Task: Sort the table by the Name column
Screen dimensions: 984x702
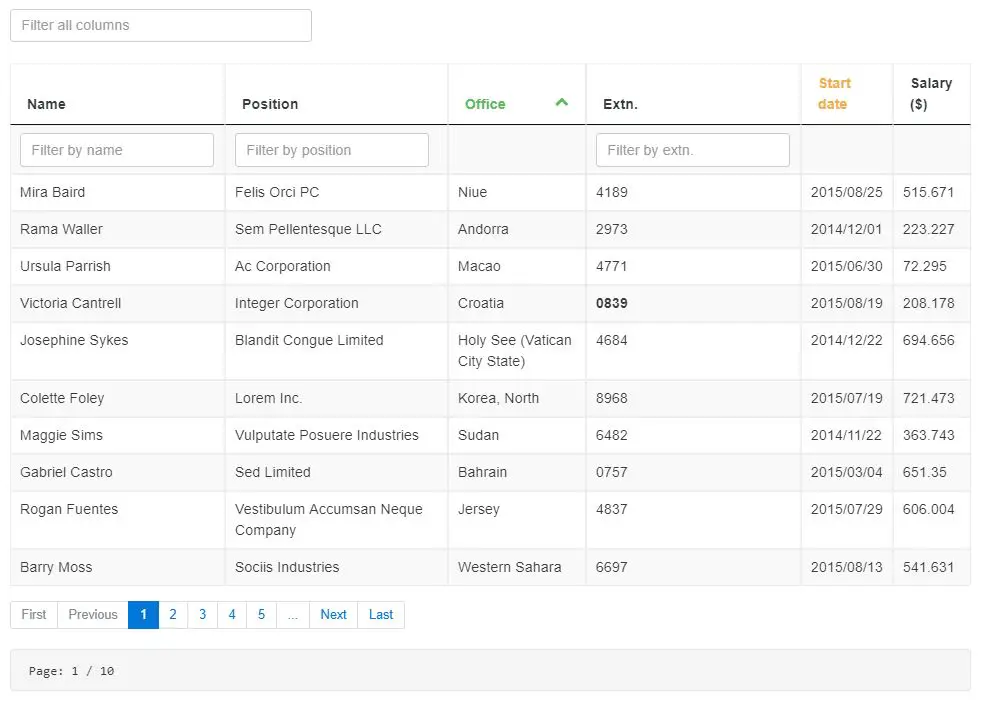Action: 46,103
